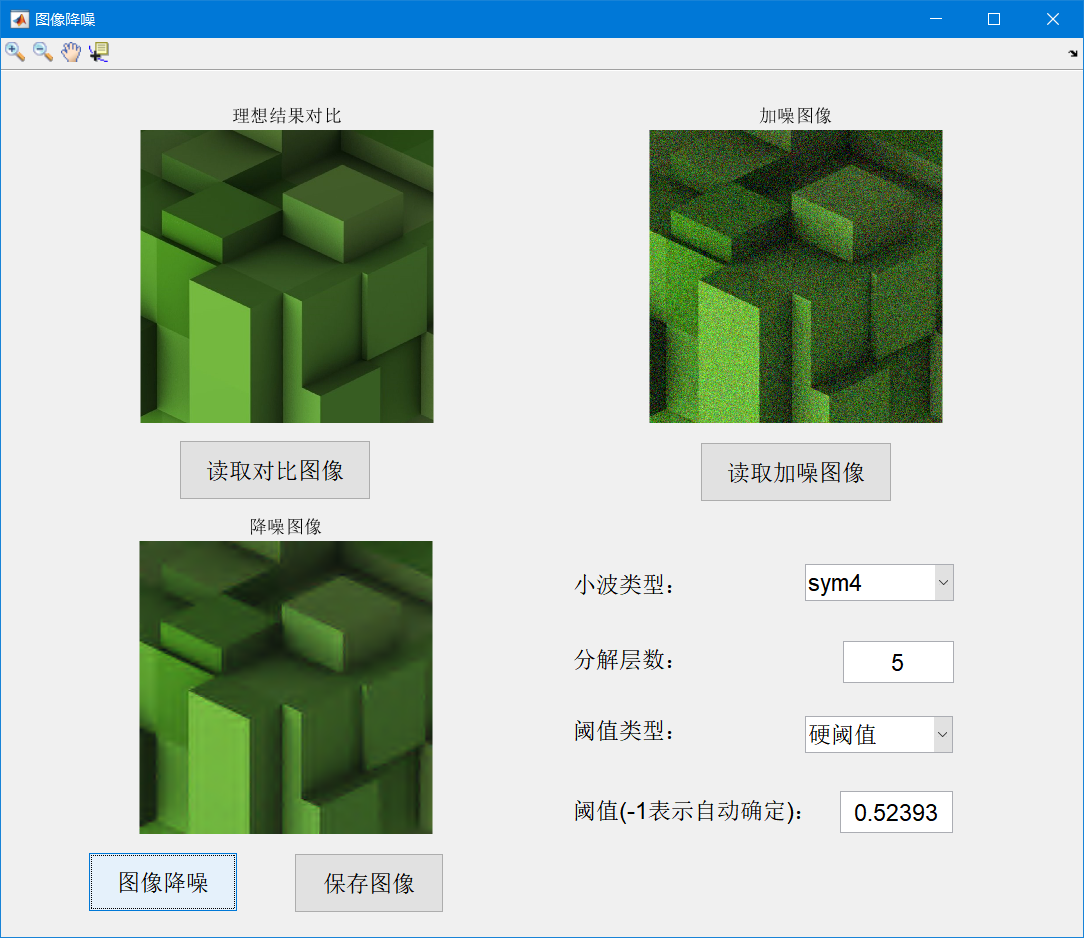Image resolution: width=1084 pixels, height=938 pixels.
Task: Click the 阈值类型 label
Action: (624, 731)
